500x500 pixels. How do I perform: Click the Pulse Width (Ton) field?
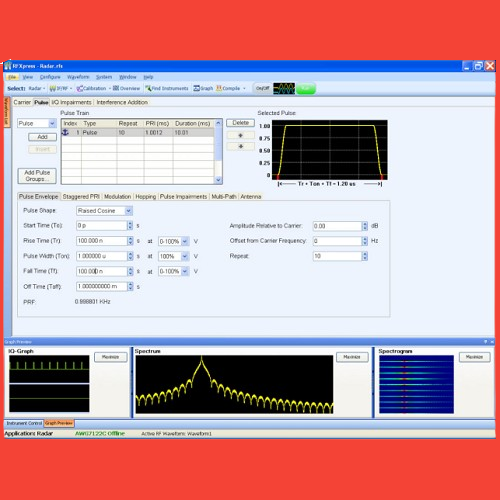[102, 256]
